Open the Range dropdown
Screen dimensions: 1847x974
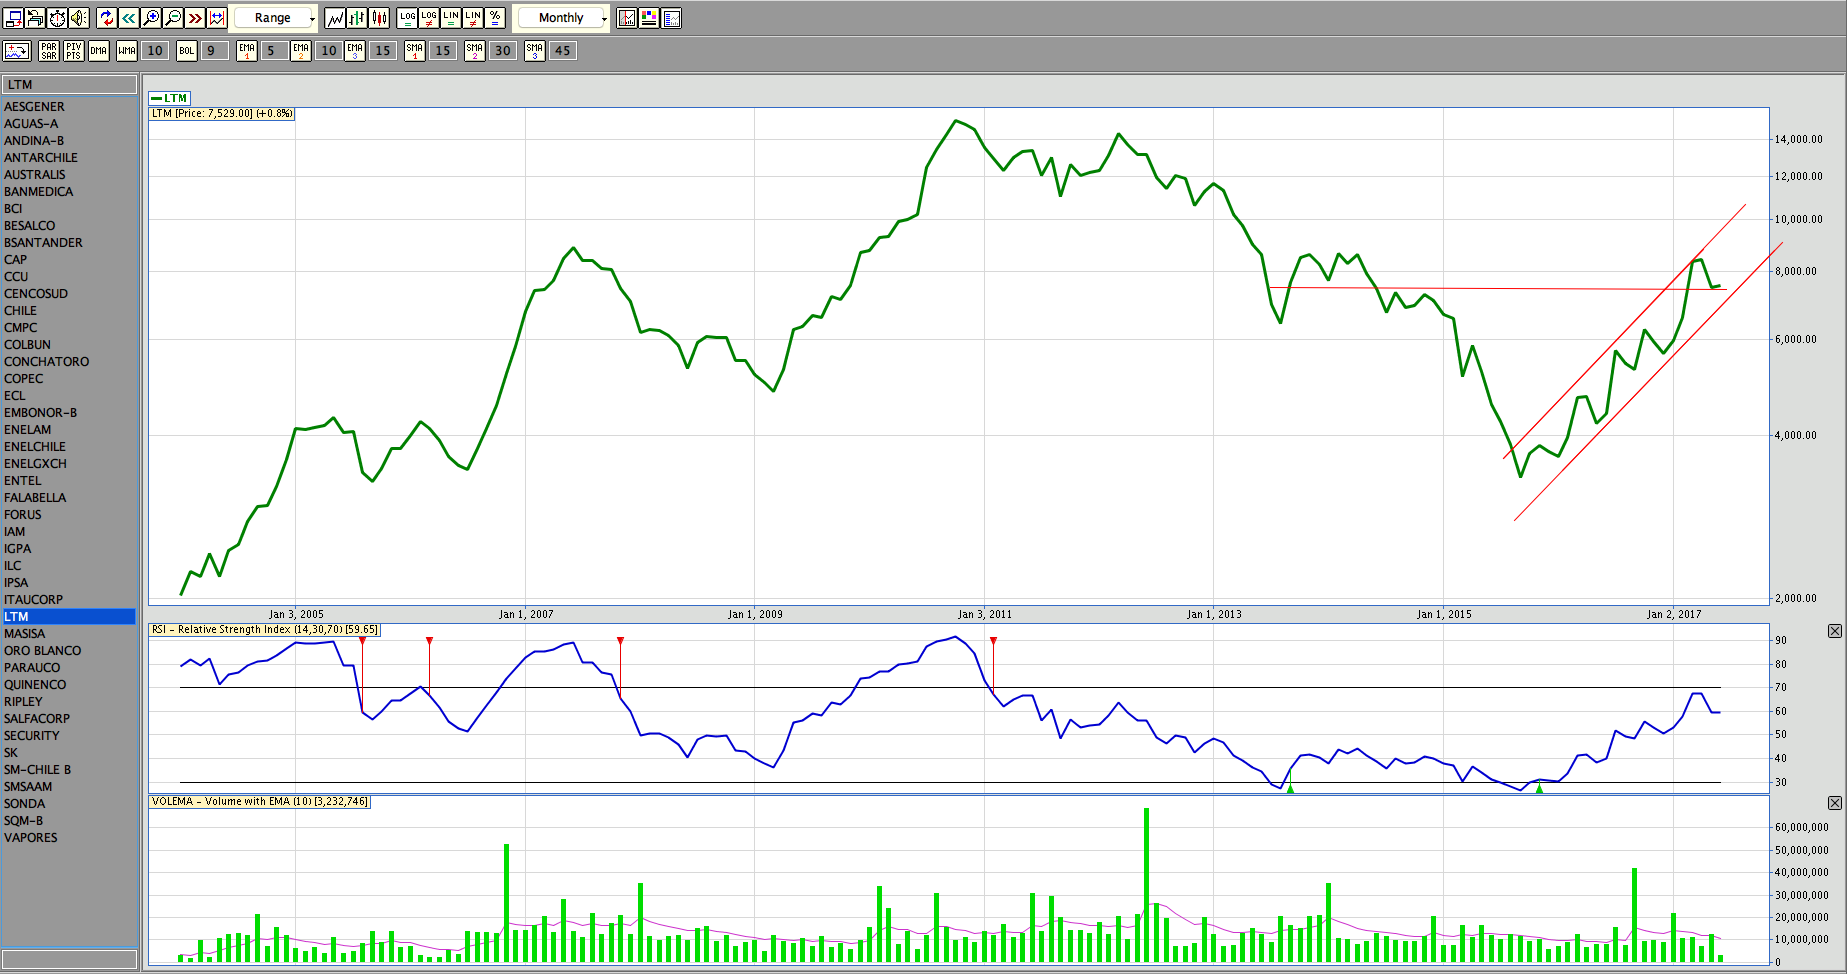[x=276, y=18]
